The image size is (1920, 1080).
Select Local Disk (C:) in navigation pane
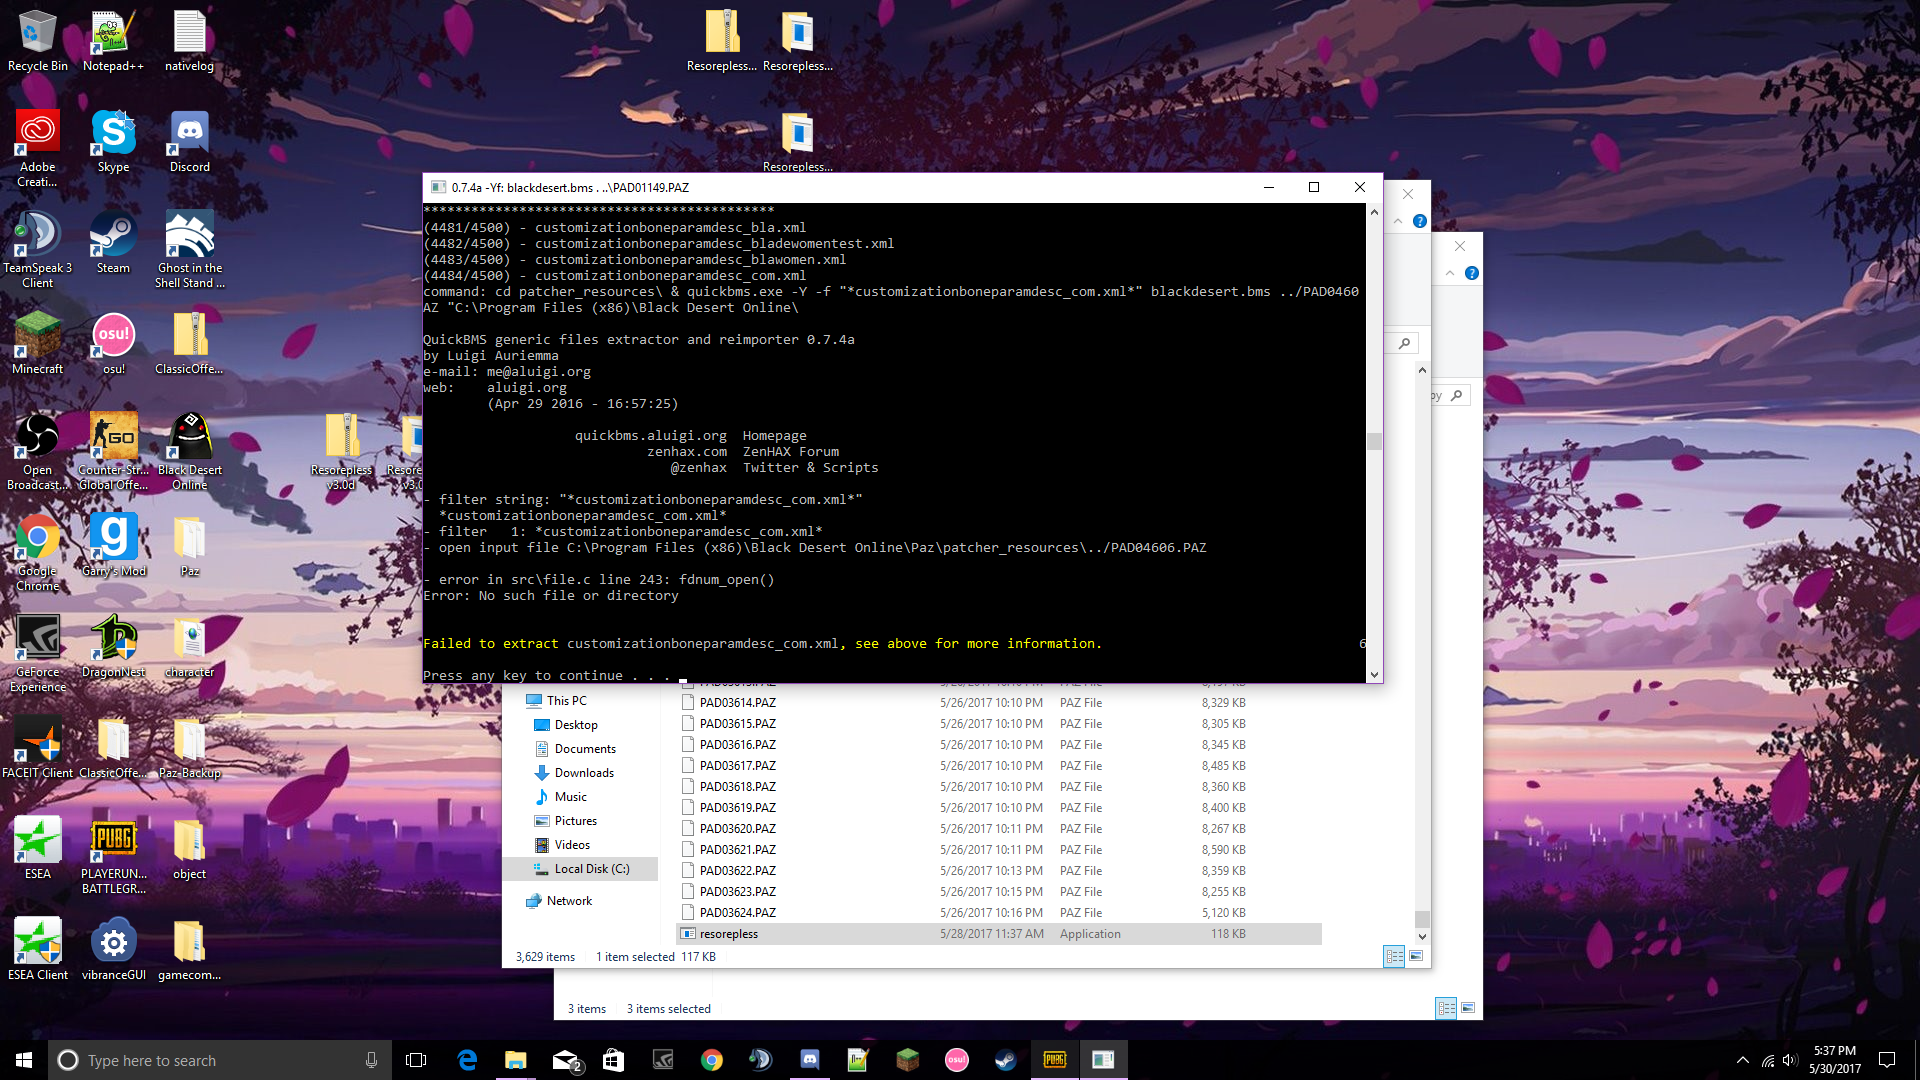coord(591,869)
